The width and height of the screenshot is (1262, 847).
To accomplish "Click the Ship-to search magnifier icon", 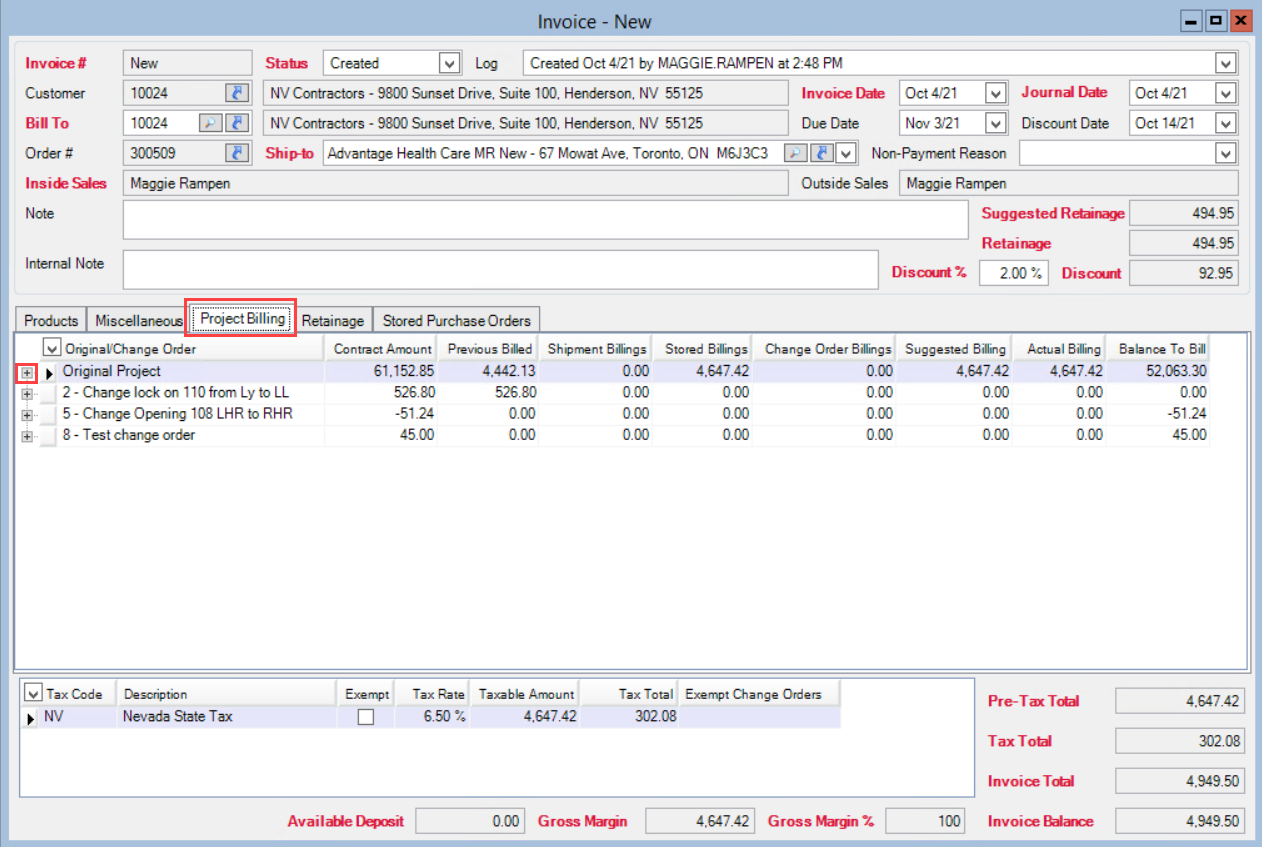I will (x=794, y=153).
